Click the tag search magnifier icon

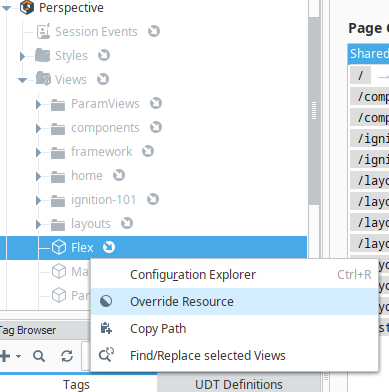(x=39, y=356)
